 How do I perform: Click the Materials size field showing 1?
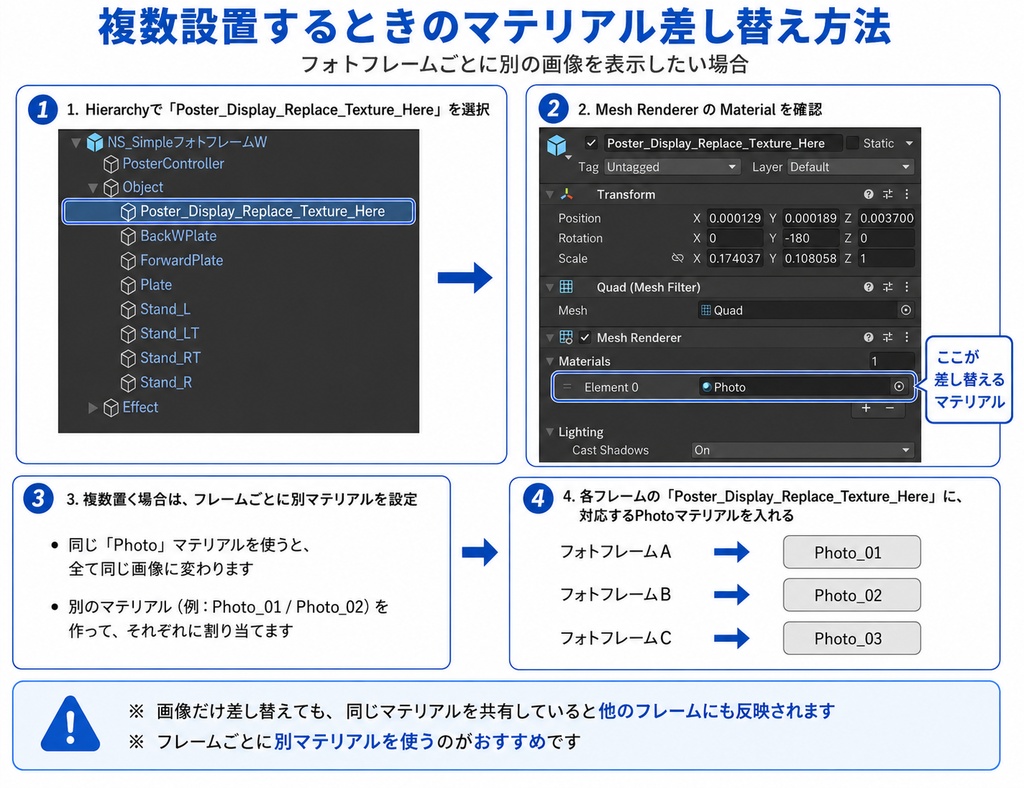(891, 361)
